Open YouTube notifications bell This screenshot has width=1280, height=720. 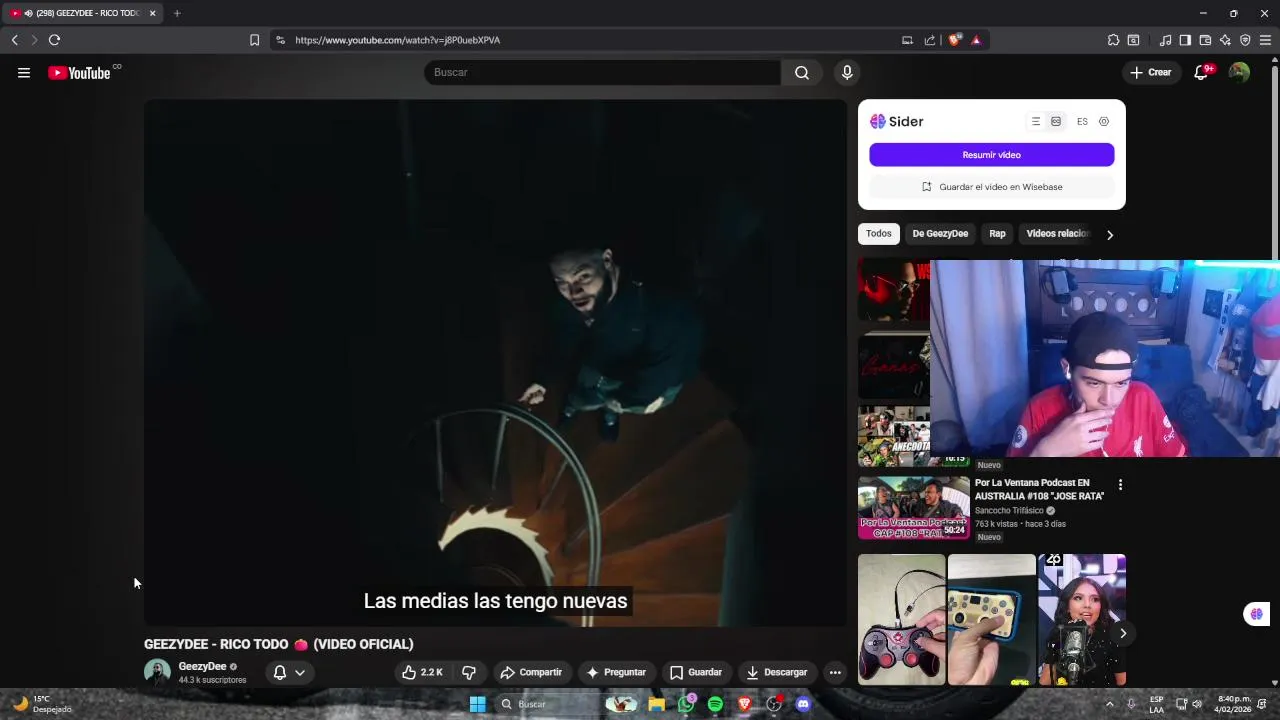click(x=1202, y=72)
